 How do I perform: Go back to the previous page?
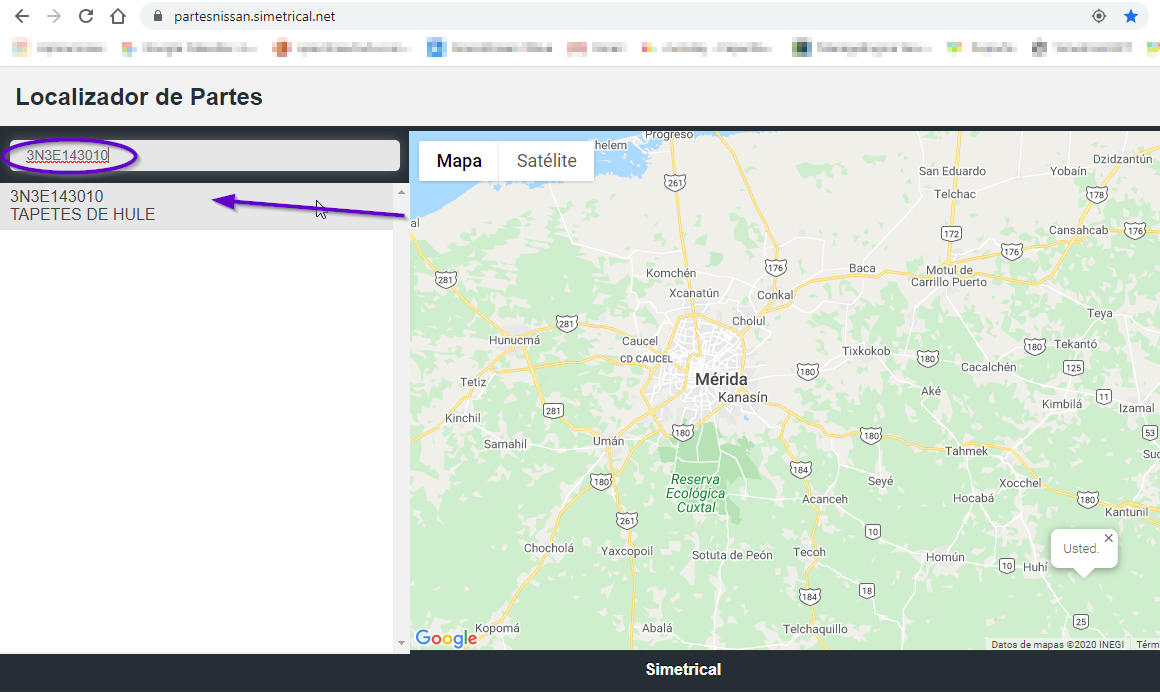pos(22,16)
